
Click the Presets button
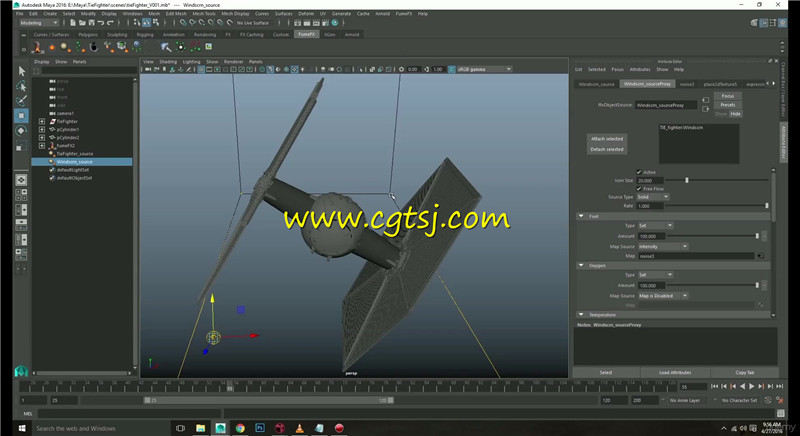(x=728, y=105)
